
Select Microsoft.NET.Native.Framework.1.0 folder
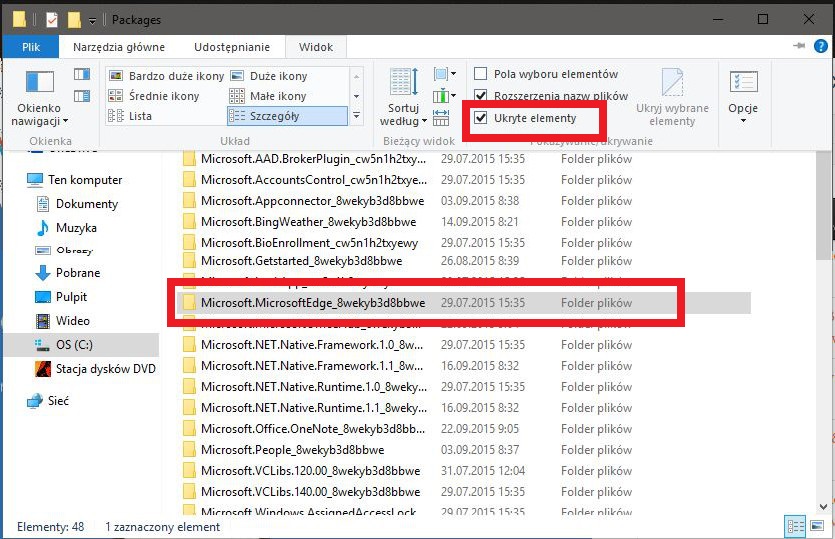click(x=407, y=345)
